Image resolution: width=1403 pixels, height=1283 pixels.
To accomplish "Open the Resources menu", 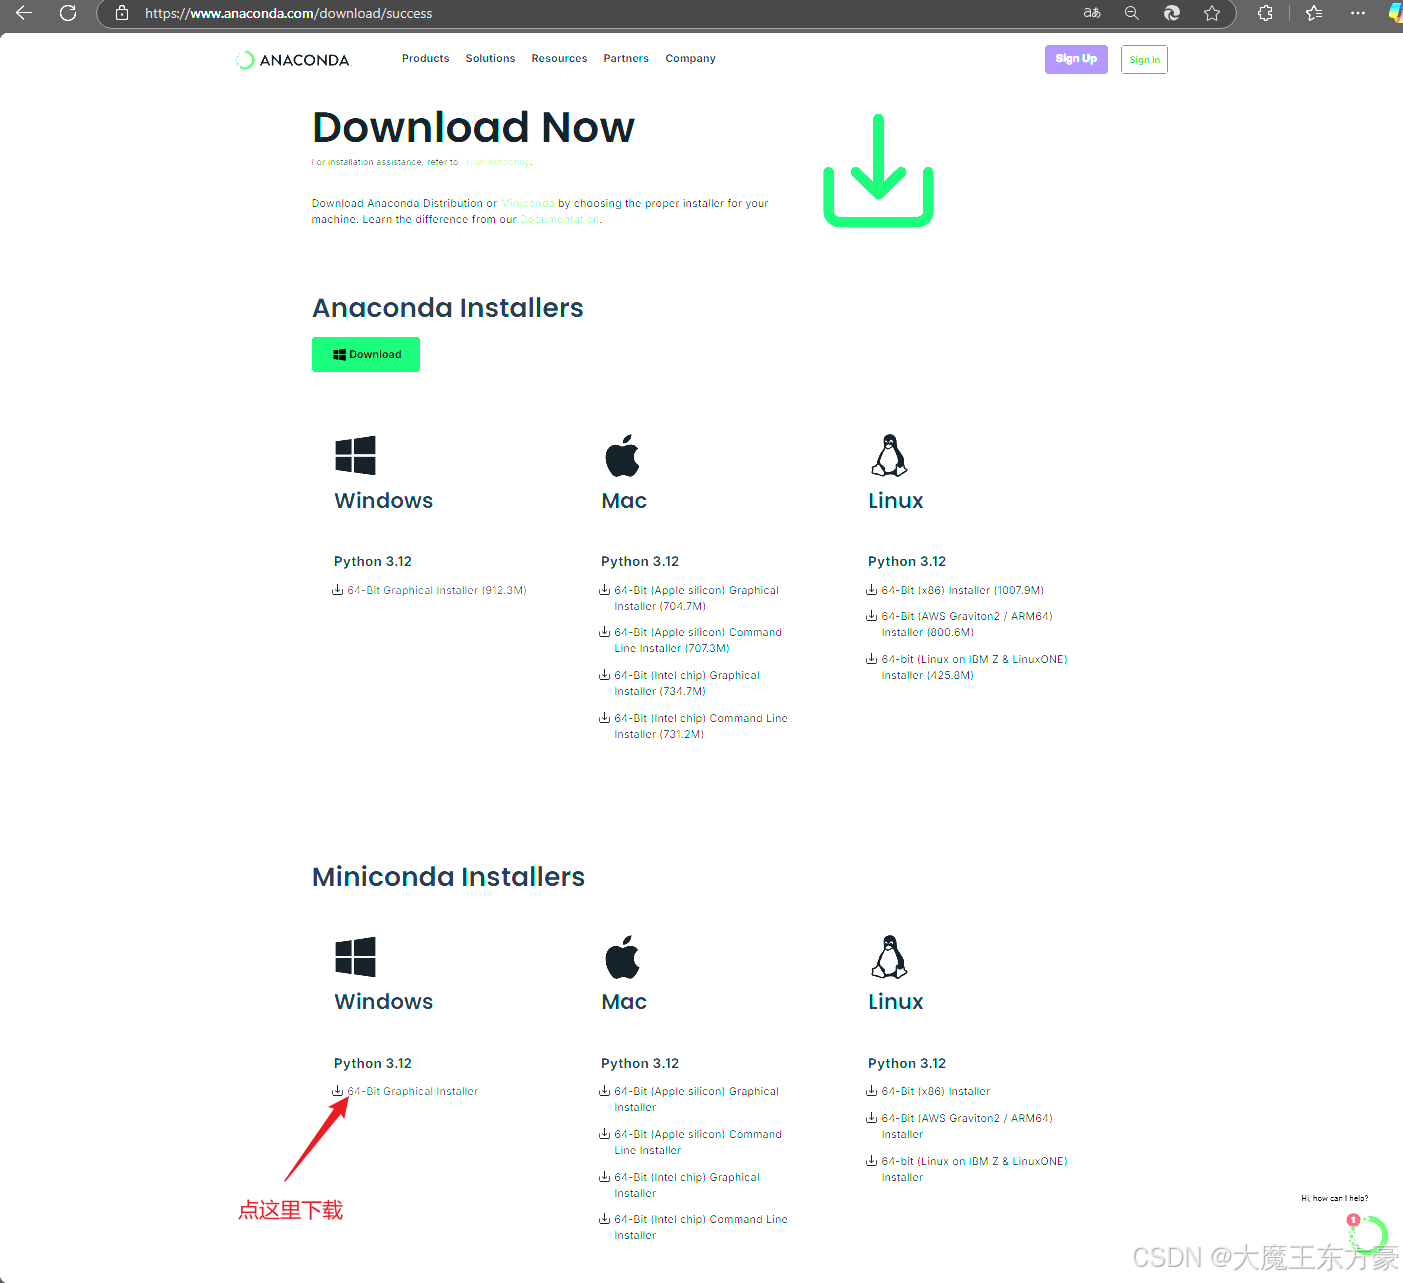I will pos(559,59).
